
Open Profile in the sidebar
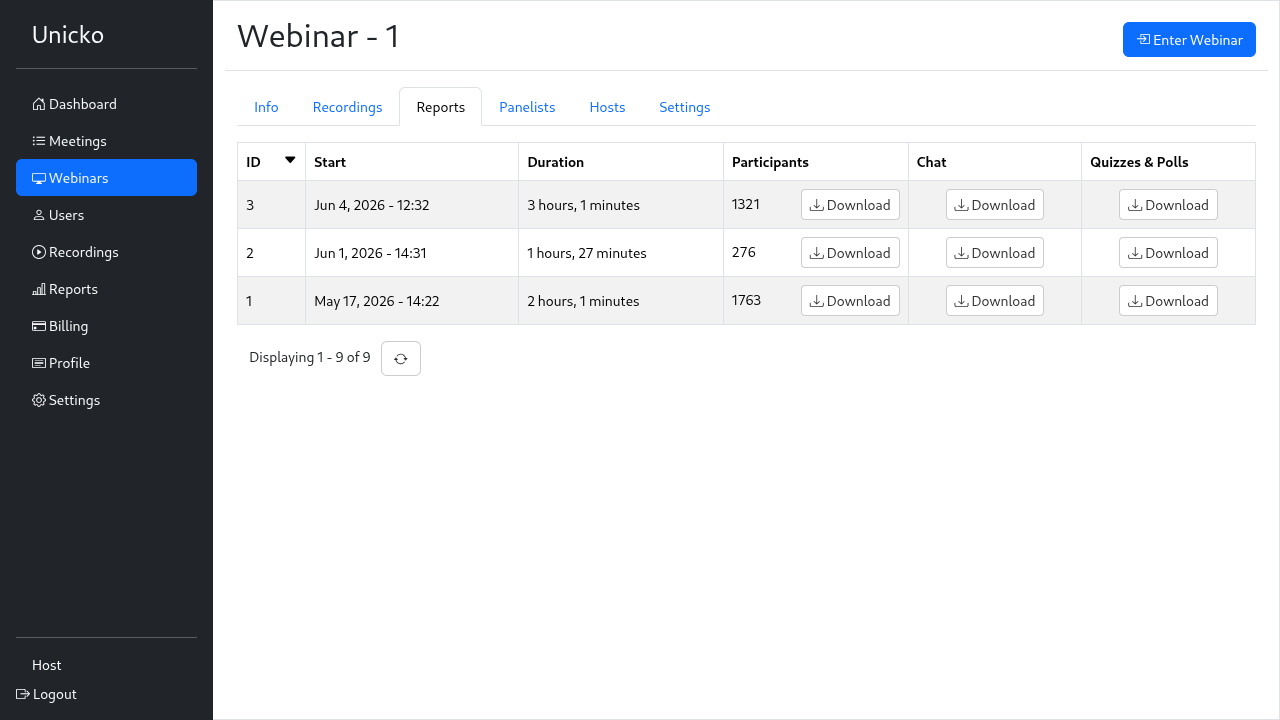pos(106,363)
